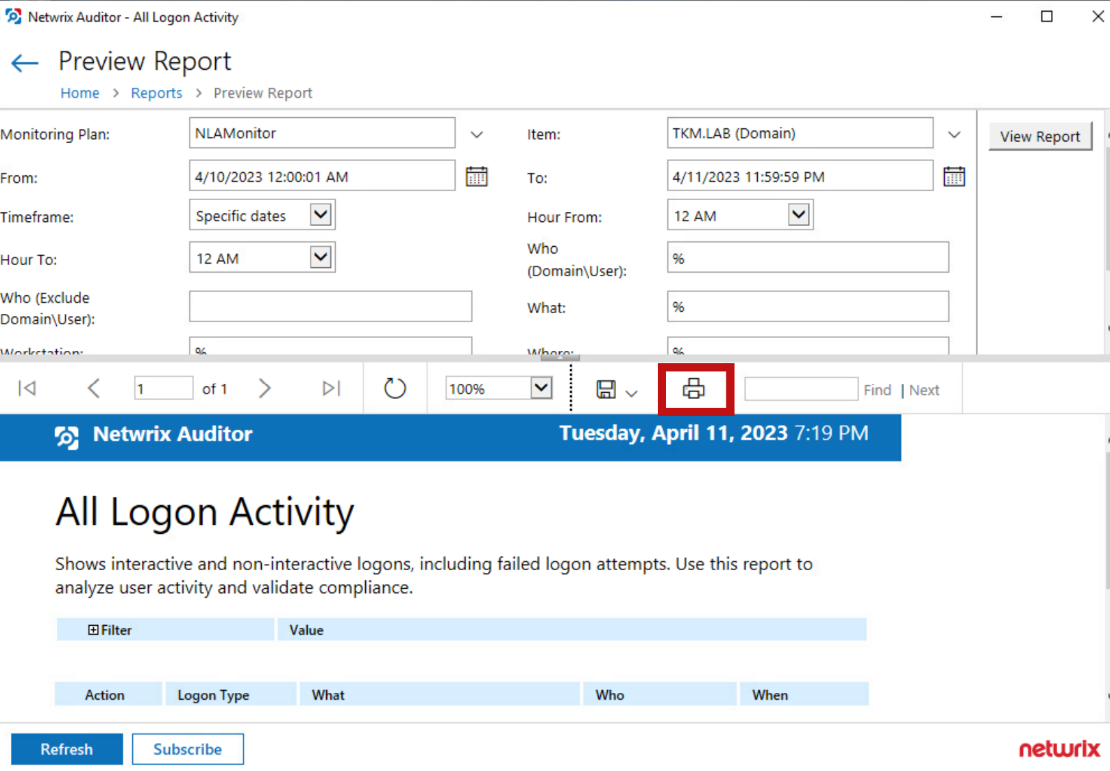Image resolution: width=1110 pixels, height=771 pixels.
Task: Click the next page arrow in the viewer toolbar
Action: [x=265, y=388]
